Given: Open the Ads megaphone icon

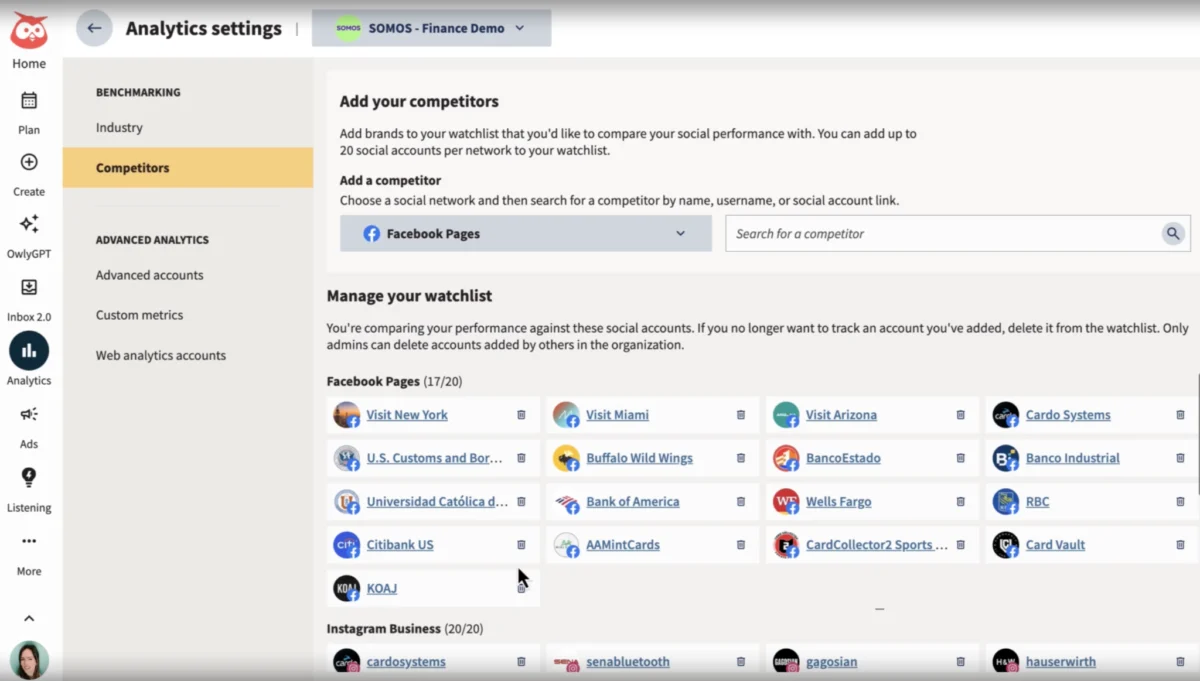Looking at the screenshot, I should pos(29,414).
